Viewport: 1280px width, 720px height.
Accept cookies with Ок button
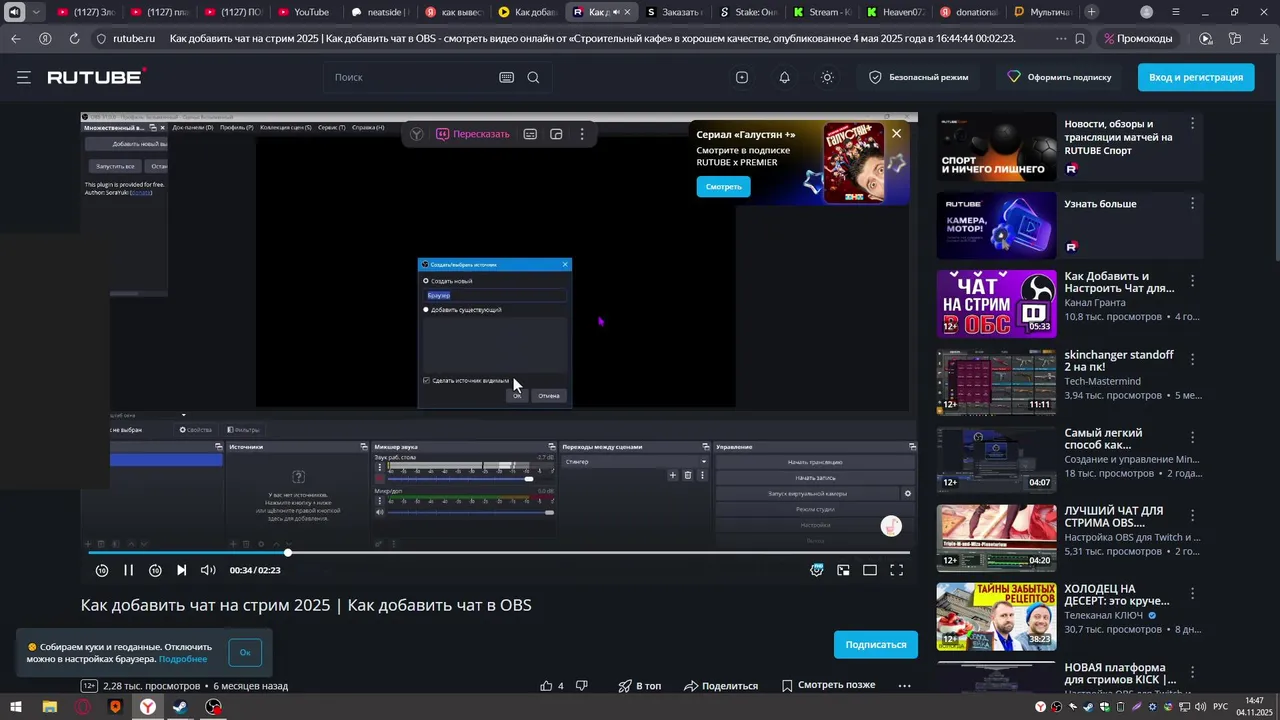245,653
